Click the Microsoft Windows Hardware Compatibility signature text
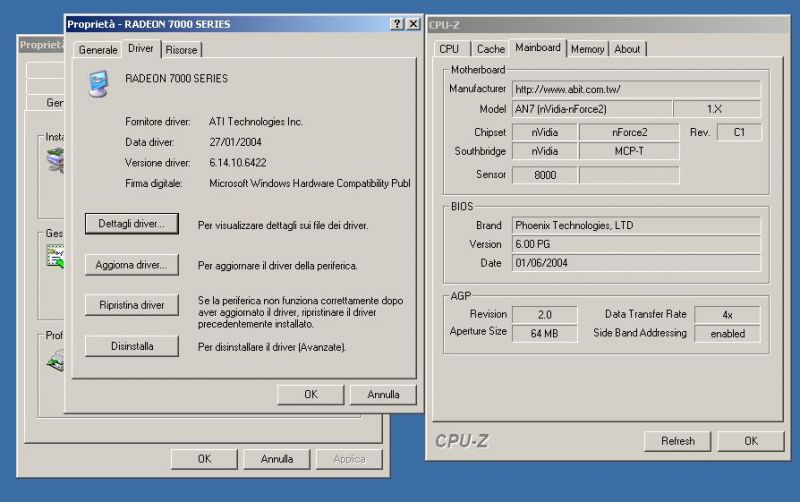The image size is (800, 502). point(310,183)
